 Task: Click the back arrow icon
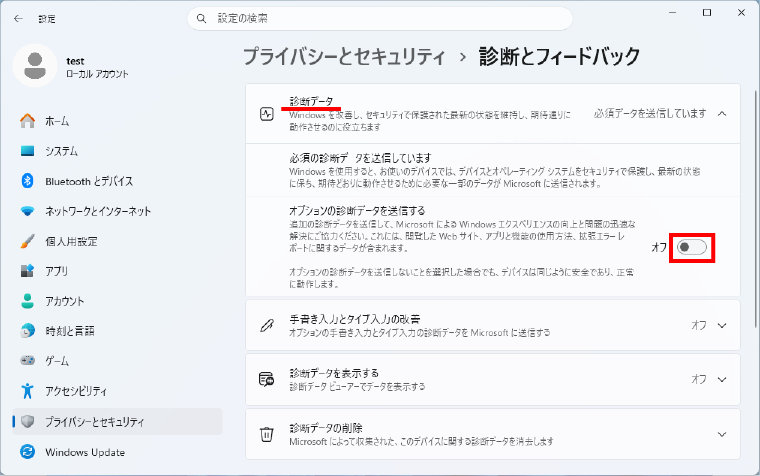tap(18, 19)
